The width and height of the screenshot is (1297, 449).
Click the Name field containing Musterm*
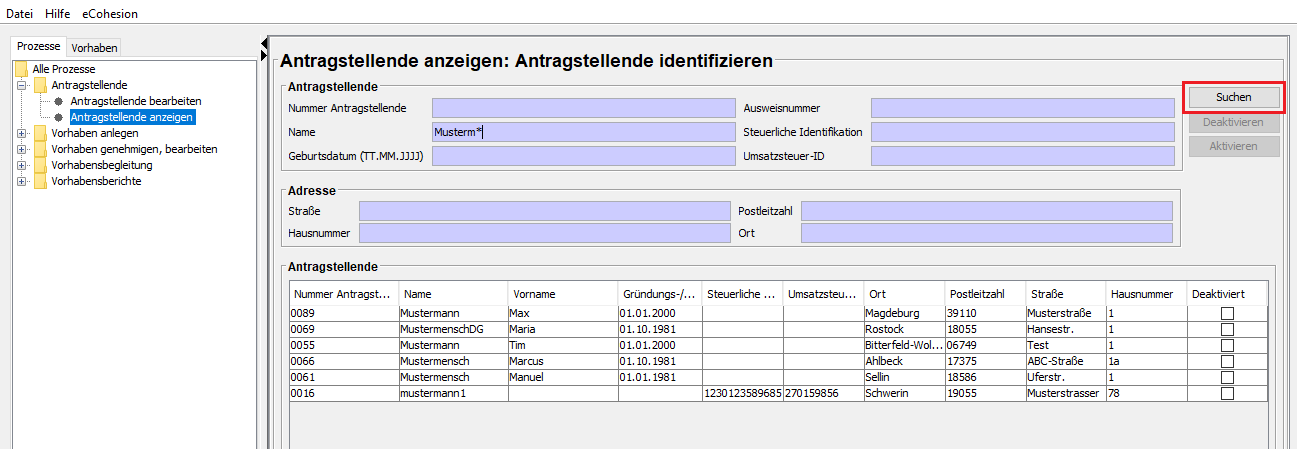click(x=583, y=132)
